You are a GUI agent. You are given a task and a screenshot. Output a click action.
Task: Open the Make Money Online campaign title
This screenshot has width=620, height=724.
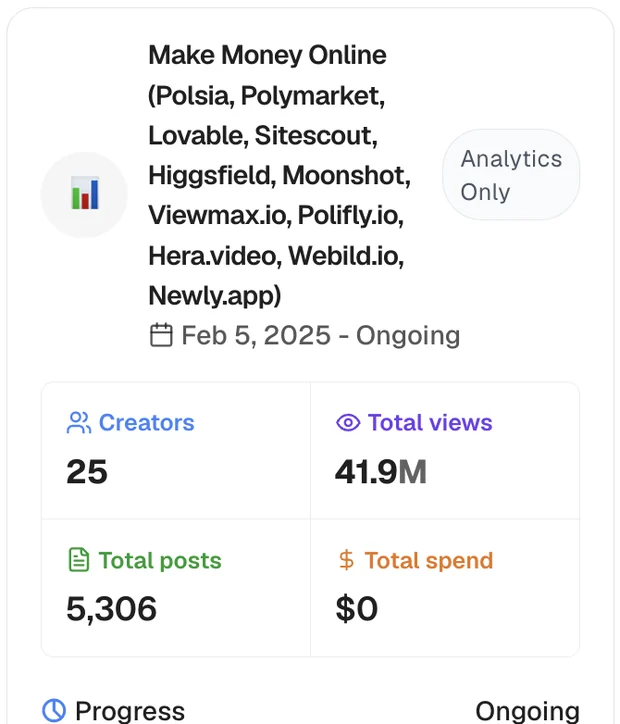tap(279, 175)
